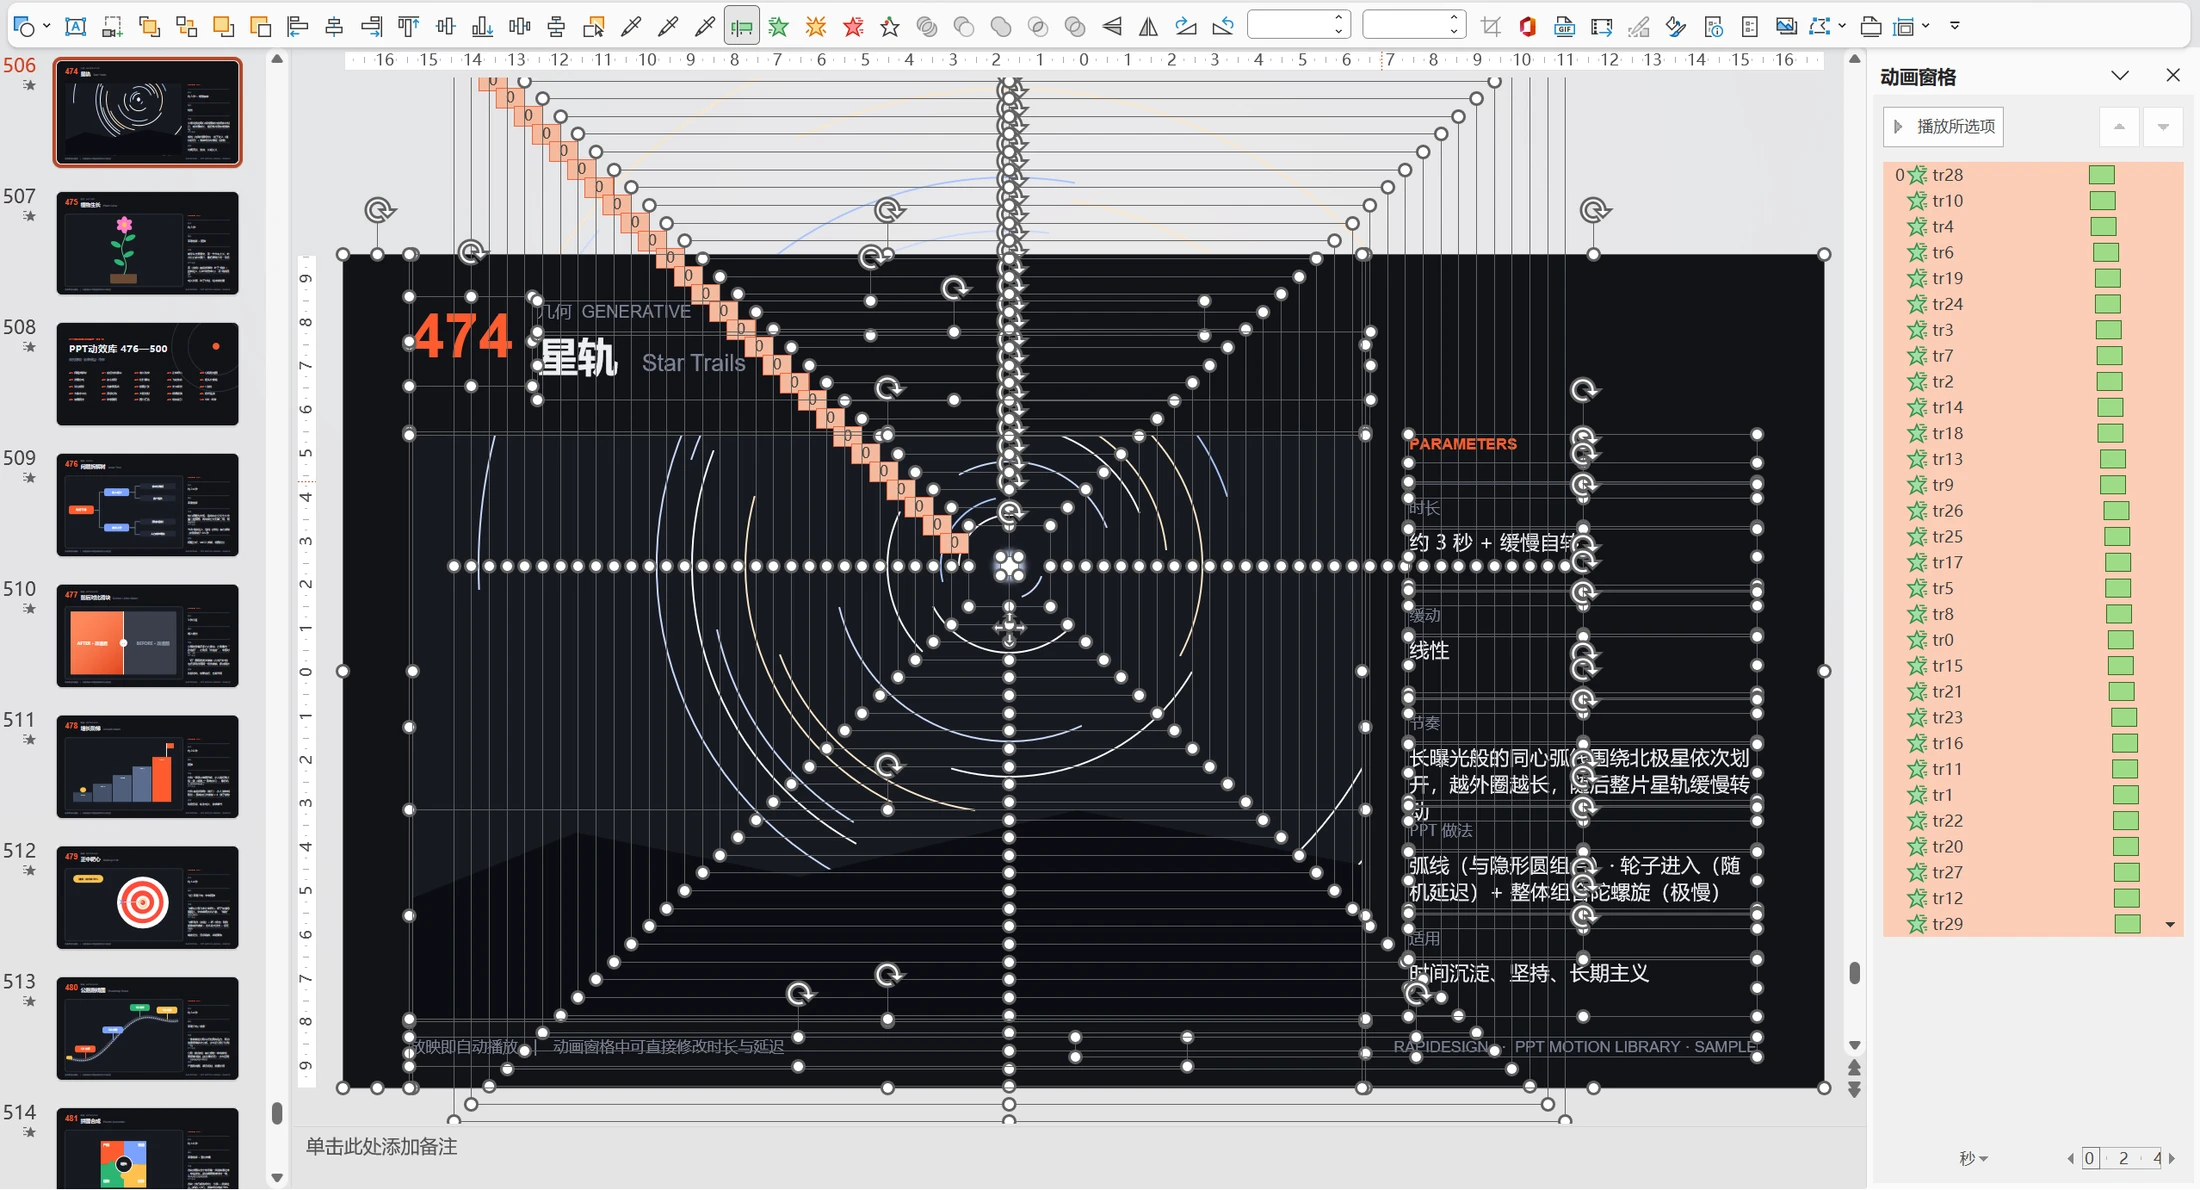The height and width of the screenshot is (1190, 2200).
Task: Toggle the Animation pane button
Action: tap(741, 26)
